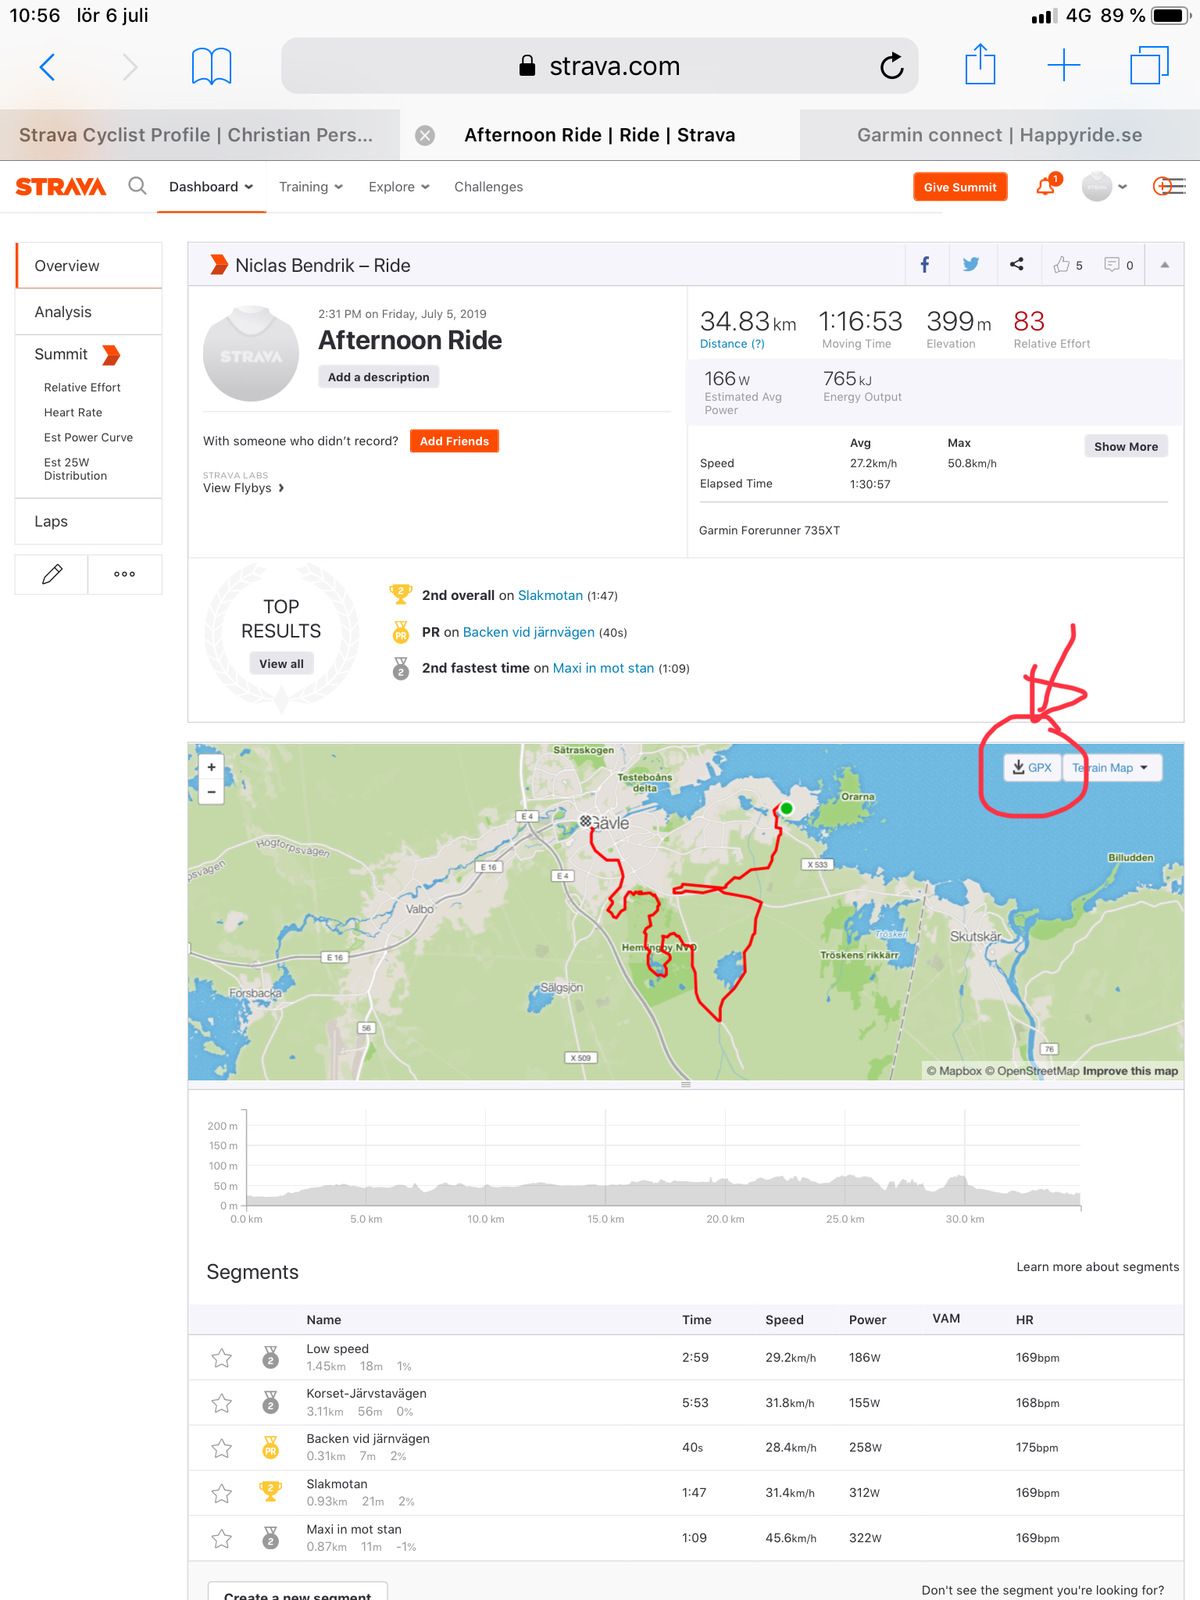The image size is (1200, 1600).
Task: Click the pencil edit activity icon
Action: (52, 574)
